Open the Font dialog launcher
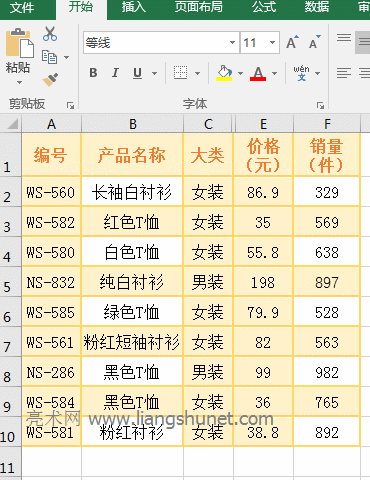This screenshot has height=480, width=370. [320, 106]
